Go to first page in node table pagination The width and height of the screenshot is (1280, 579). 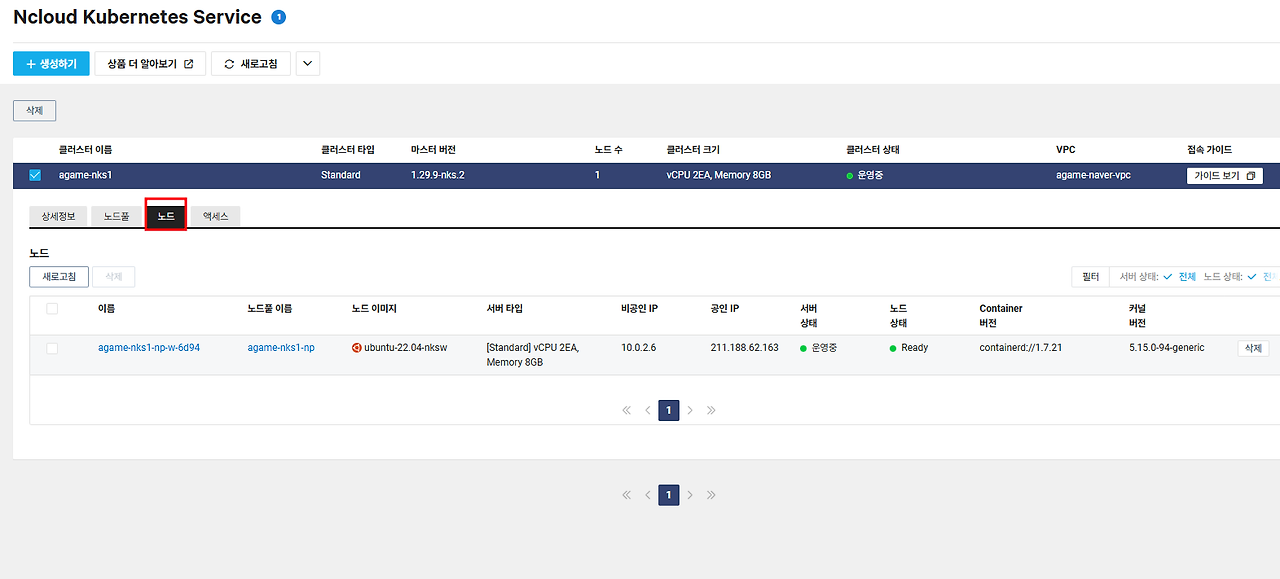pos(627,410)
